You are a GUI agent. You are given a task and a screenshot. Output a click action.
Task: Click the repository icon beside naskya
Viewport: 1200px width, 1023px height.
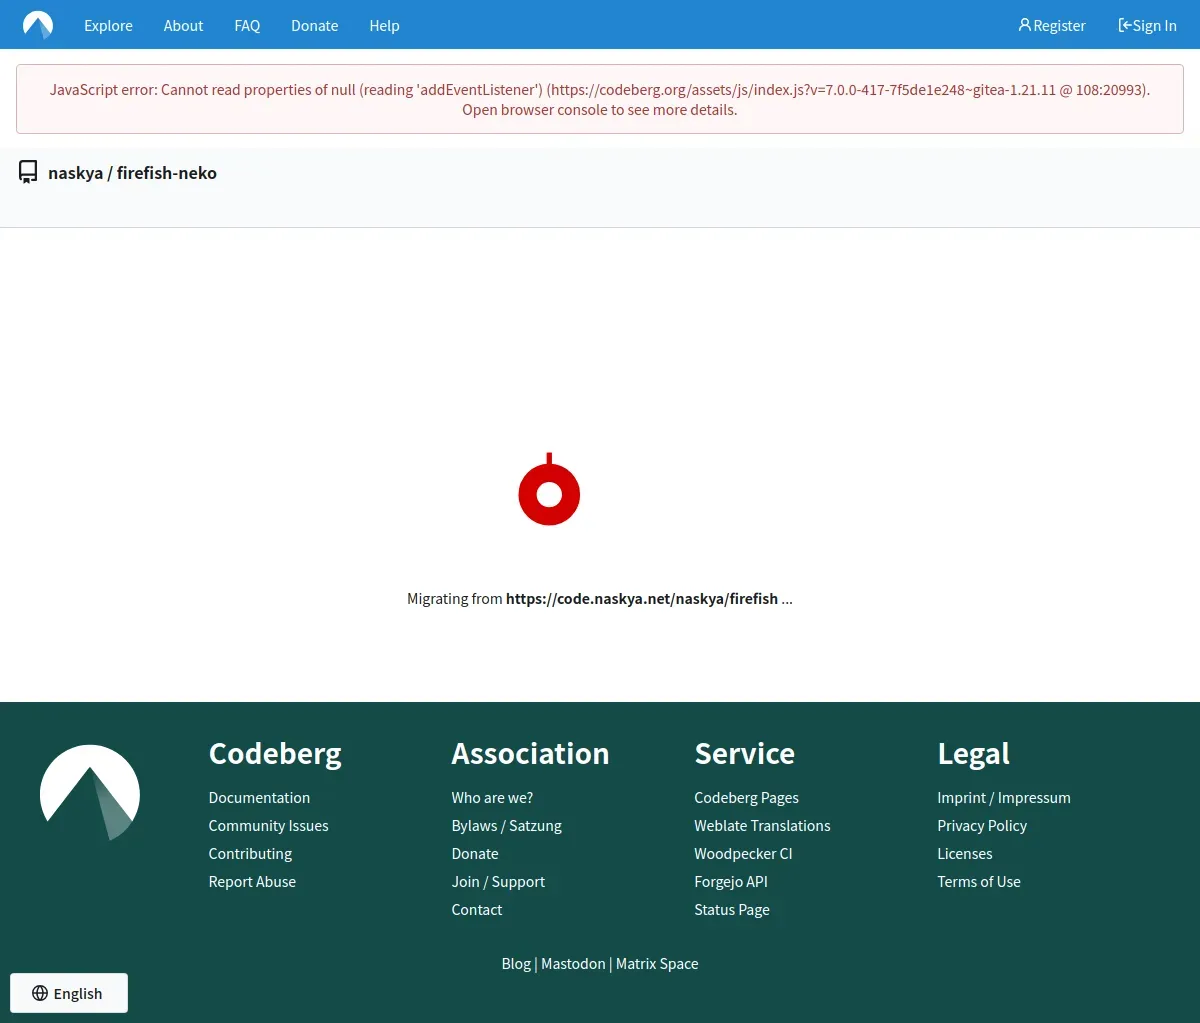click(28, 173)
